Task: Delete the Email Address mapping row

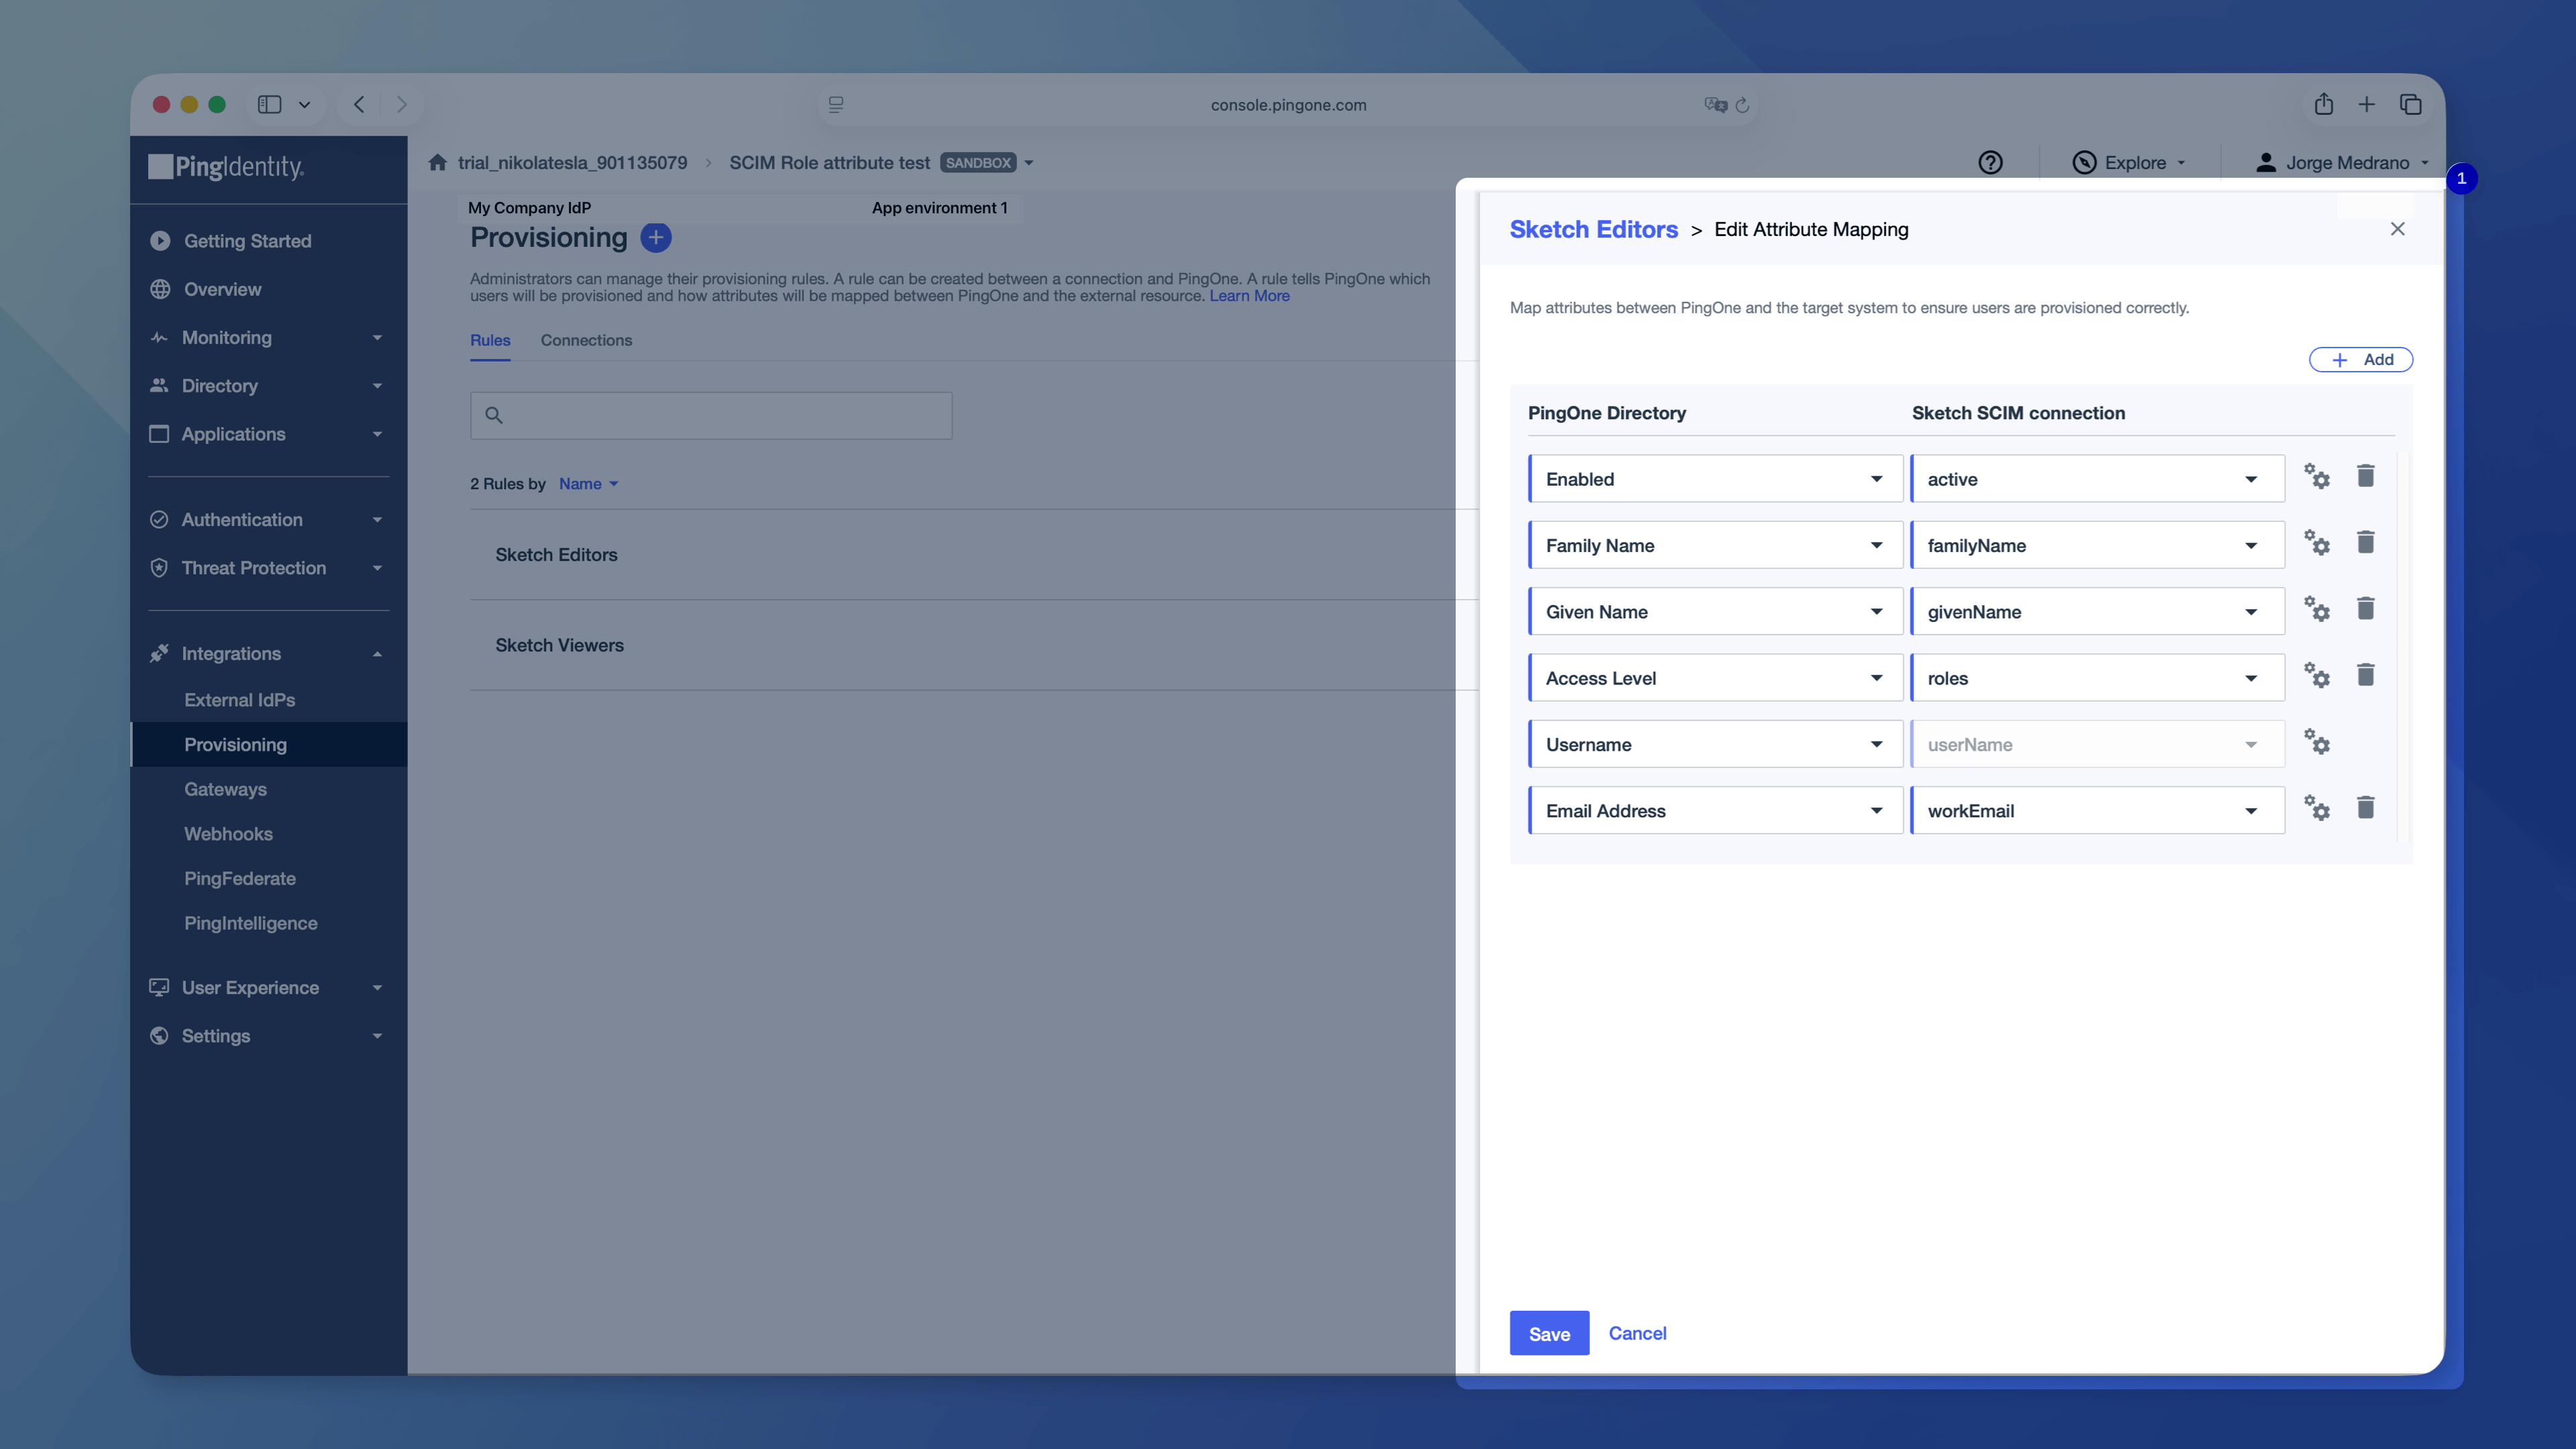Action: (x=2365, y=808)
